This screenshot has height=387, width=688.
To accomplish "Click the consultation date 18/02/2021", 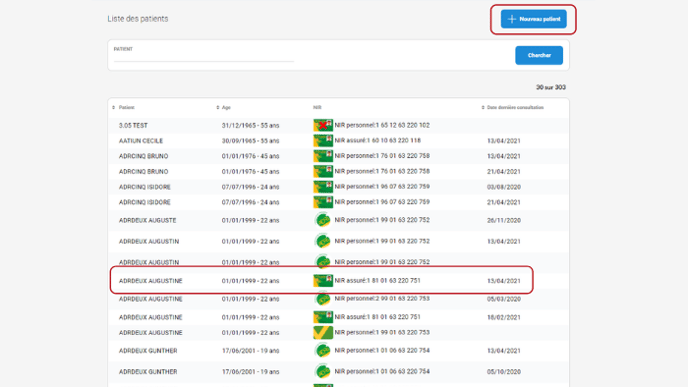I will click(x=504, y=317).
